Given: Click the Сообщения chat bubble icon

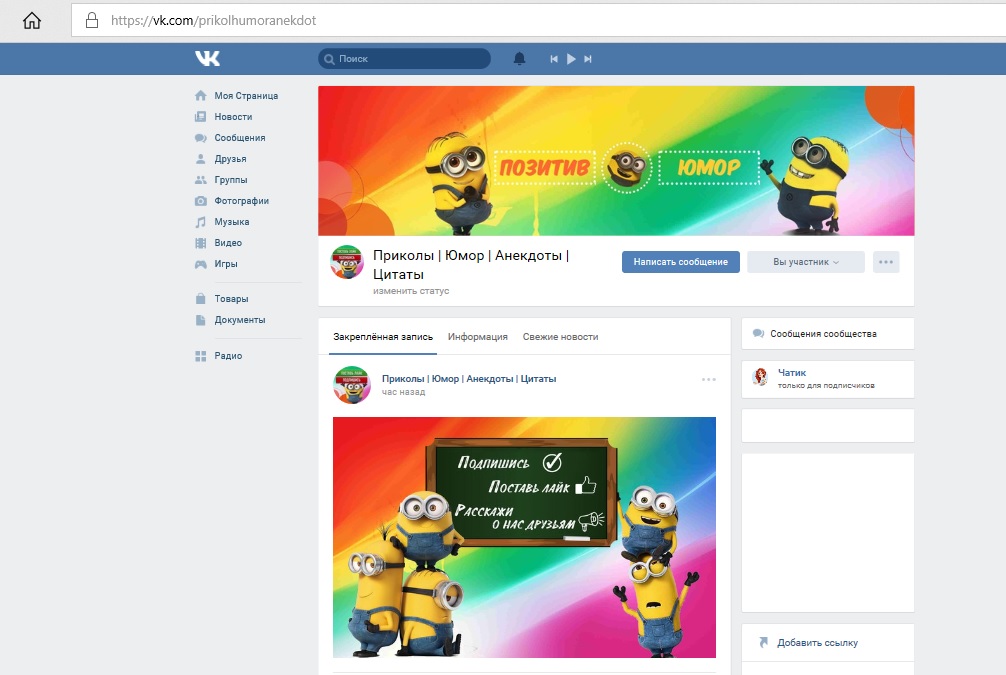Looking at the screenshot, I should tap(201, 138).
